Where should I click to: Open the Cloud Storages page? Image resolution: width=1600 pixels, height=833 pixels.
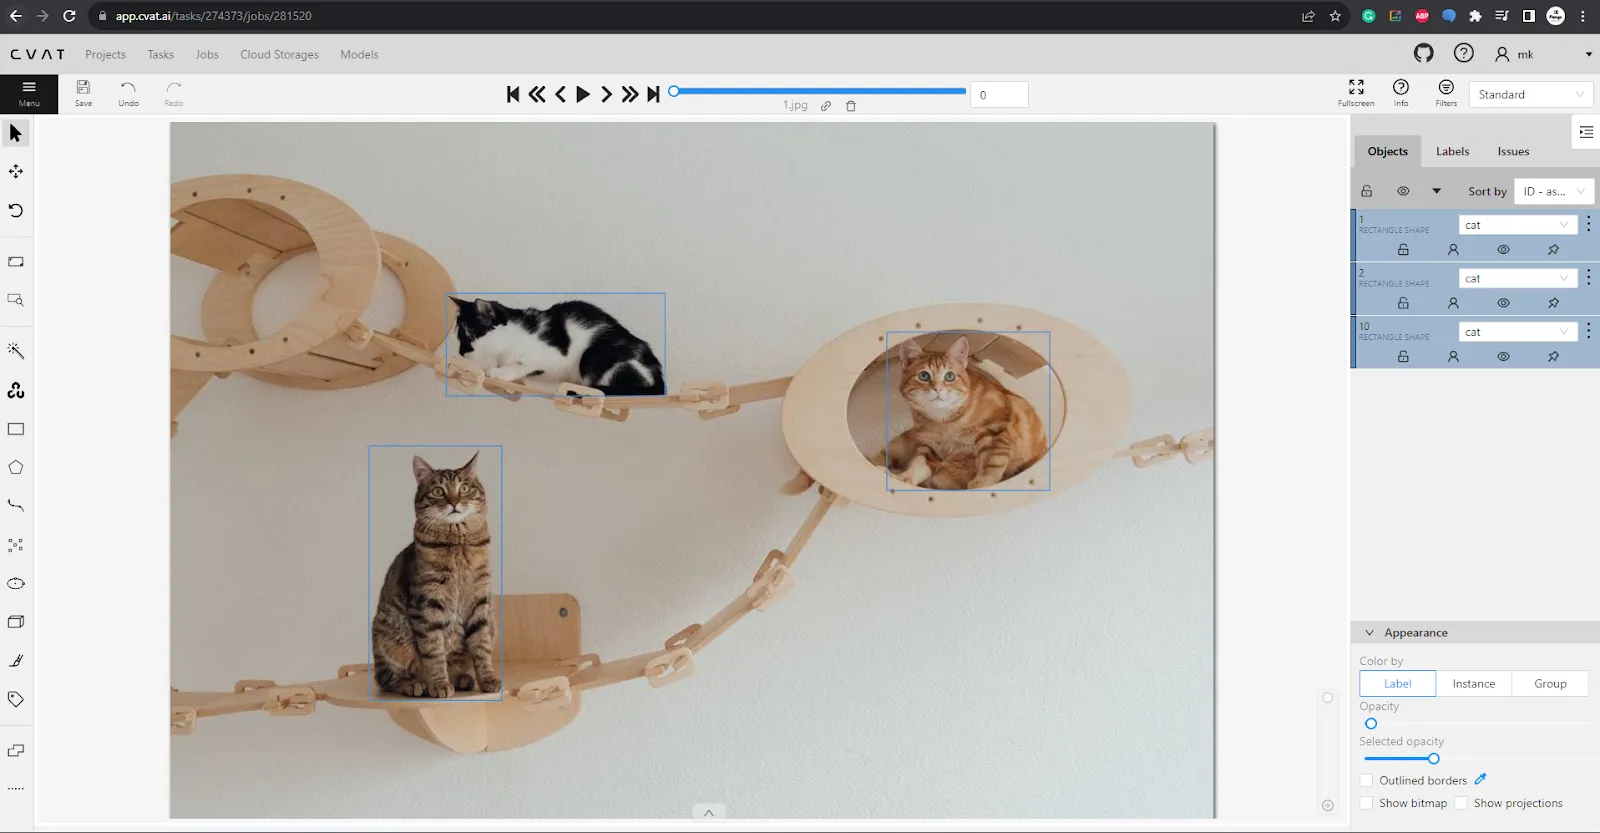click(279, 54)
